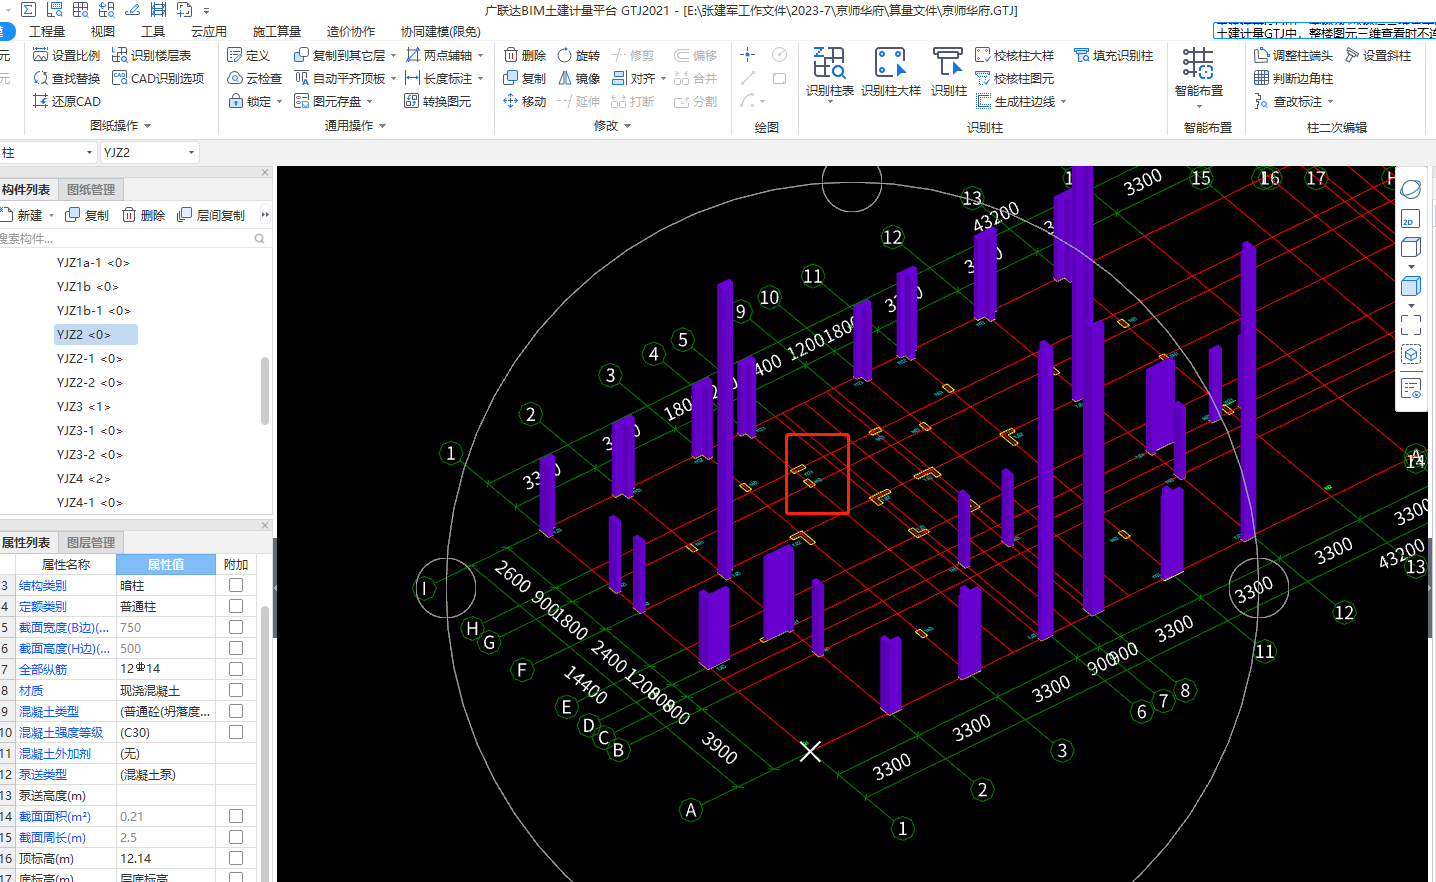1436x882 pixels.
Task: Expand the 修改 group arrow
Action: point(628,126)
